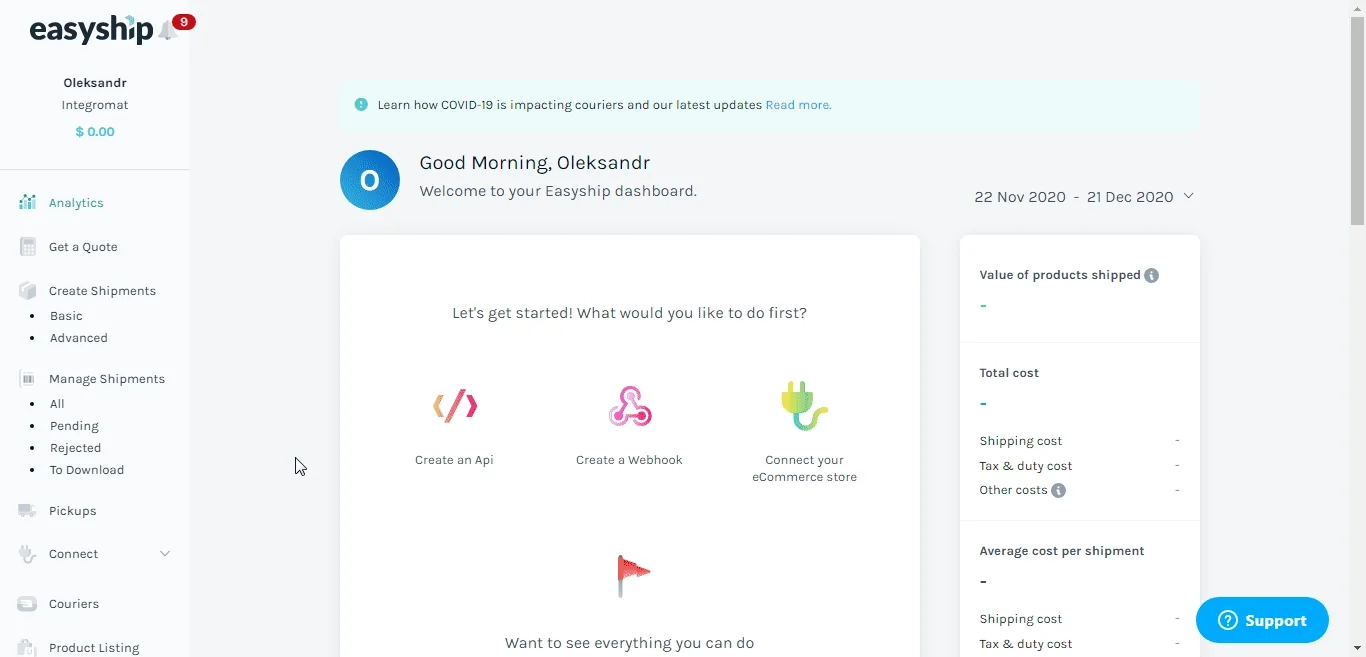Click the Create Shipments box icon
Image resolution: width=1366 pixels, height=657 pixels.
click(28, 291)
